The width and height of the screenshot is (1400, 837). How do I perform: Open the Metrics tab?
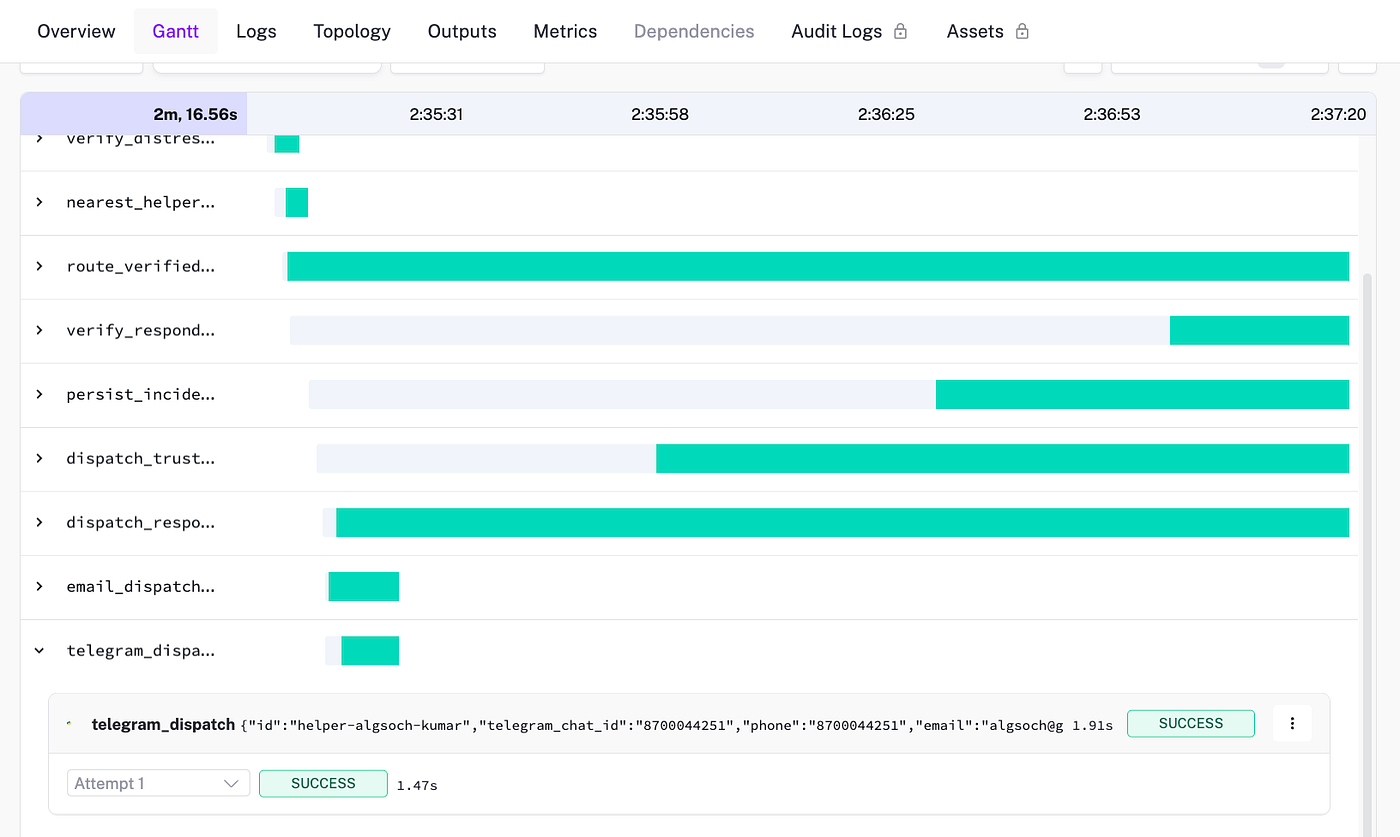pos(565,31)
